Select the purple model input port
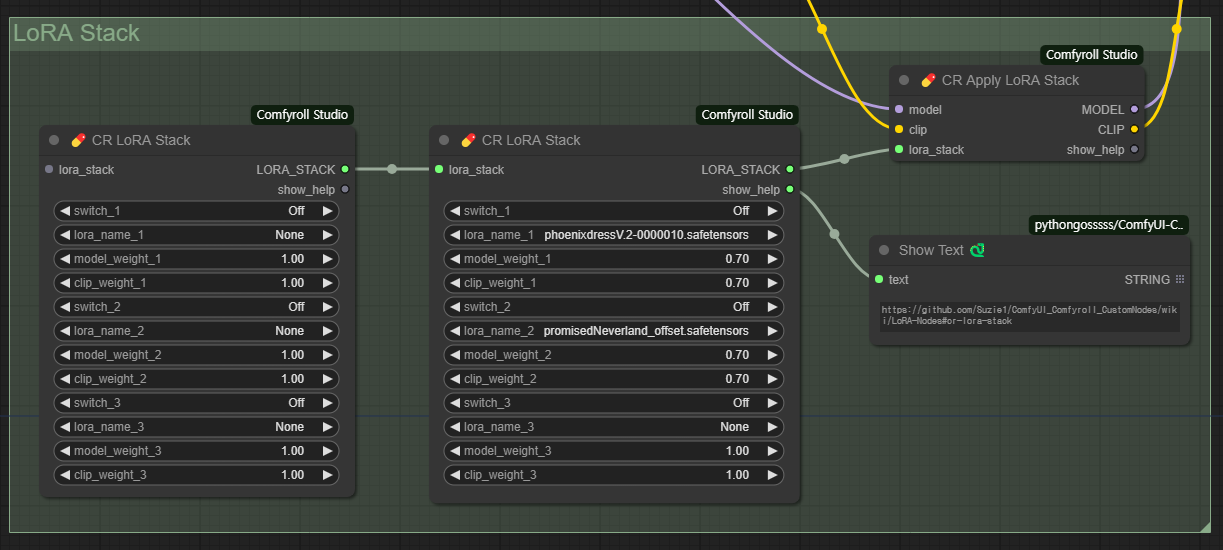The height and width of the screenshot is (550, 1223). click(x=899, y=109)
